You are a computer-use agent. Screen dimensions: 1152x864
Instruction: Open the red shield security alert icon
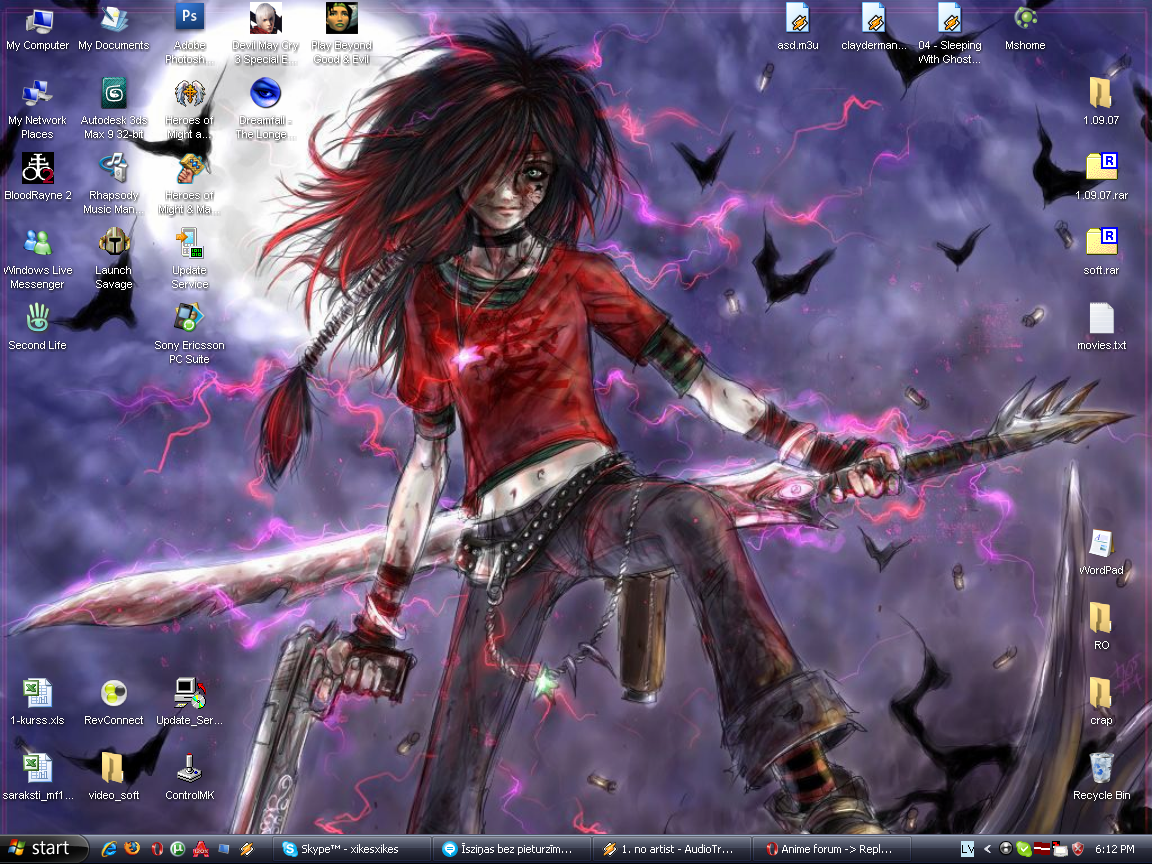pyautogui.click(x=1078, y=849)
